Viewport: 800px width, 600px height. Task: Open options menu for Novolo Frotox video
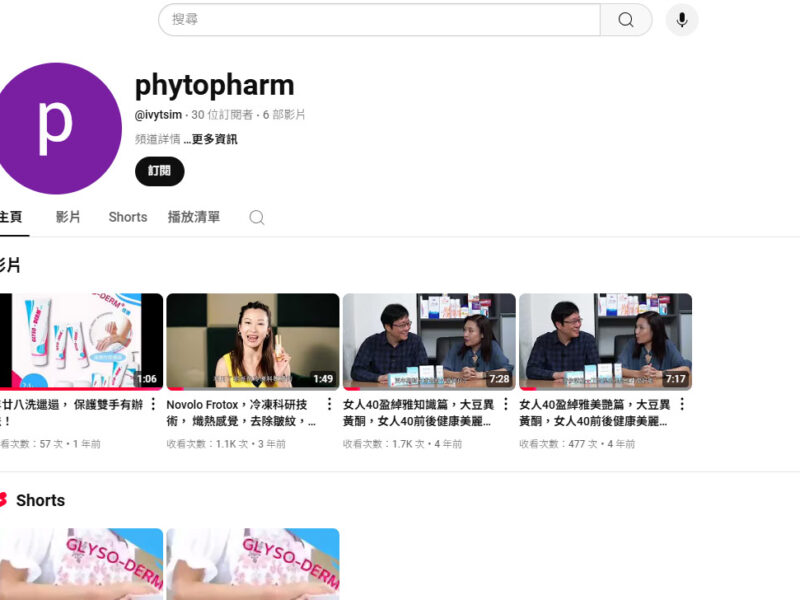(x=329, y=405)
